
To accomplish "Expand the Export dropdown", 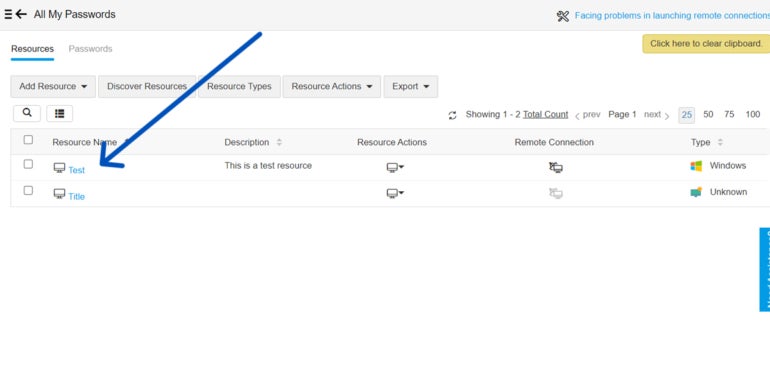I will [411, 86].
